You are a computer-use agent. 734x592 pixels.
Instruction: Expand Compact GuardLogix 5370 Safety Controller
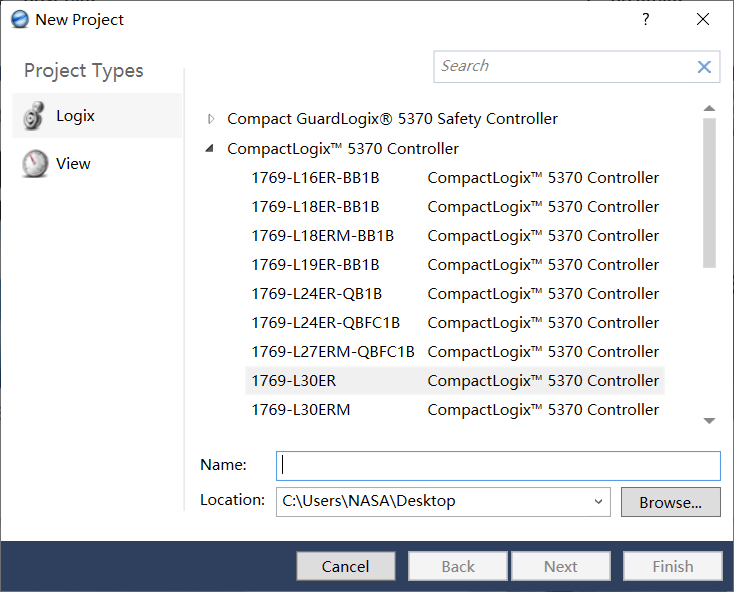(211, 119)
